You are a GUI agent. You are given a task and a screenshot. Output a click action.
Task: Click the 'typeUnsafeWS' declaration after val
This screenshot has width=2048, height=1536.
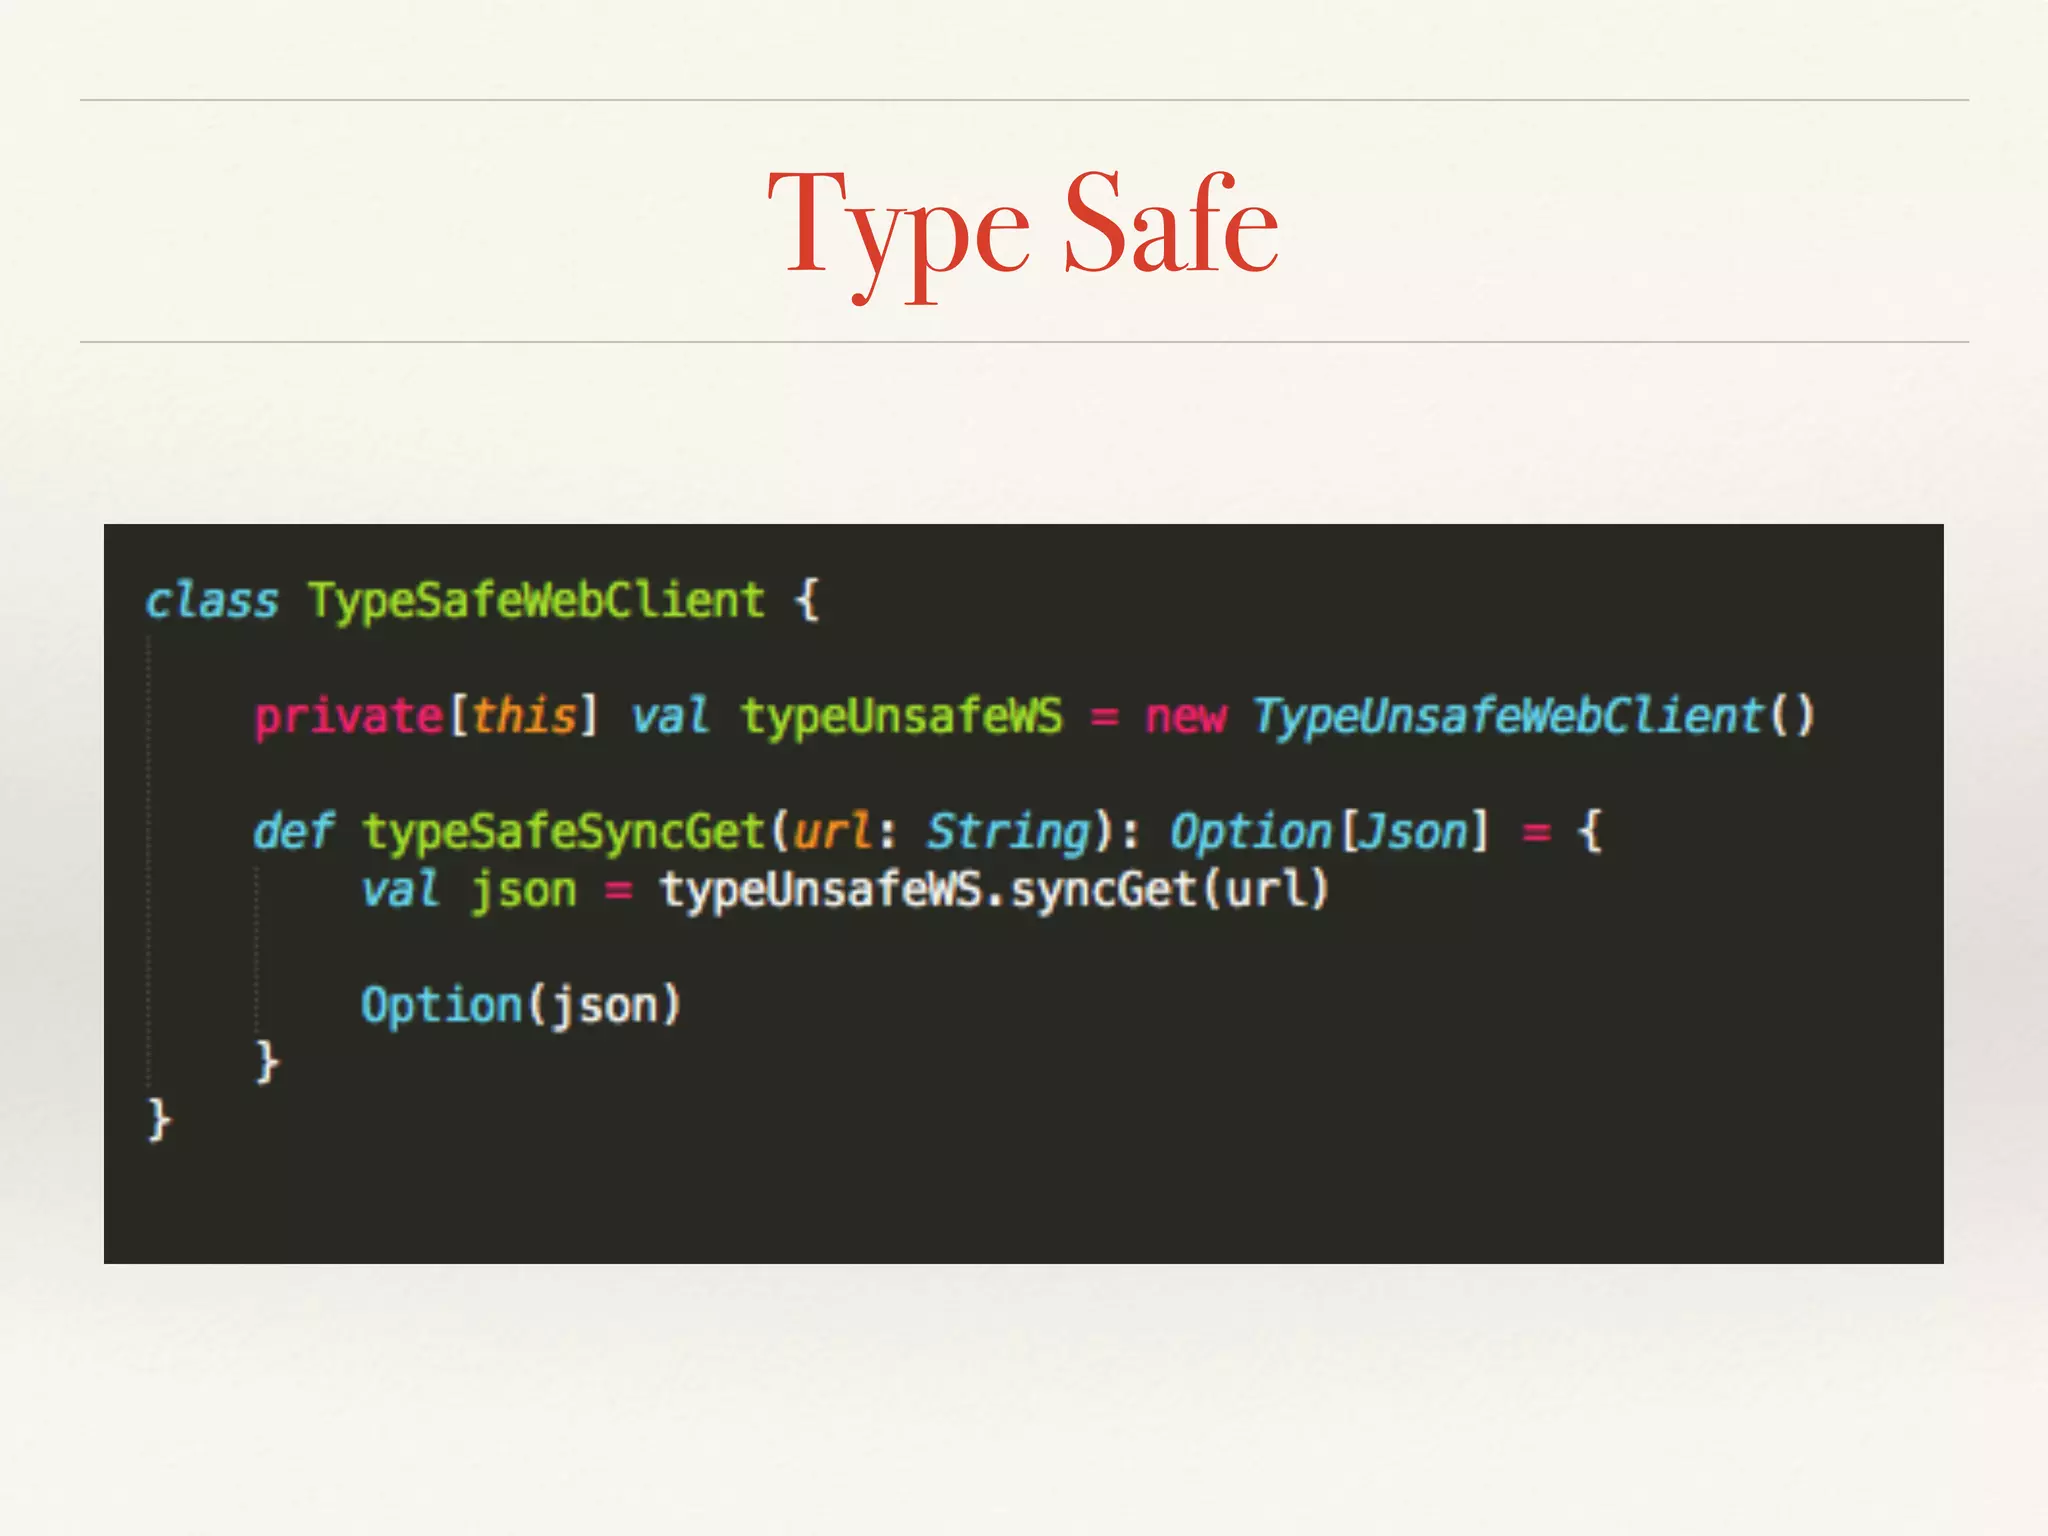pyautogui.click(x=902, y=719)
